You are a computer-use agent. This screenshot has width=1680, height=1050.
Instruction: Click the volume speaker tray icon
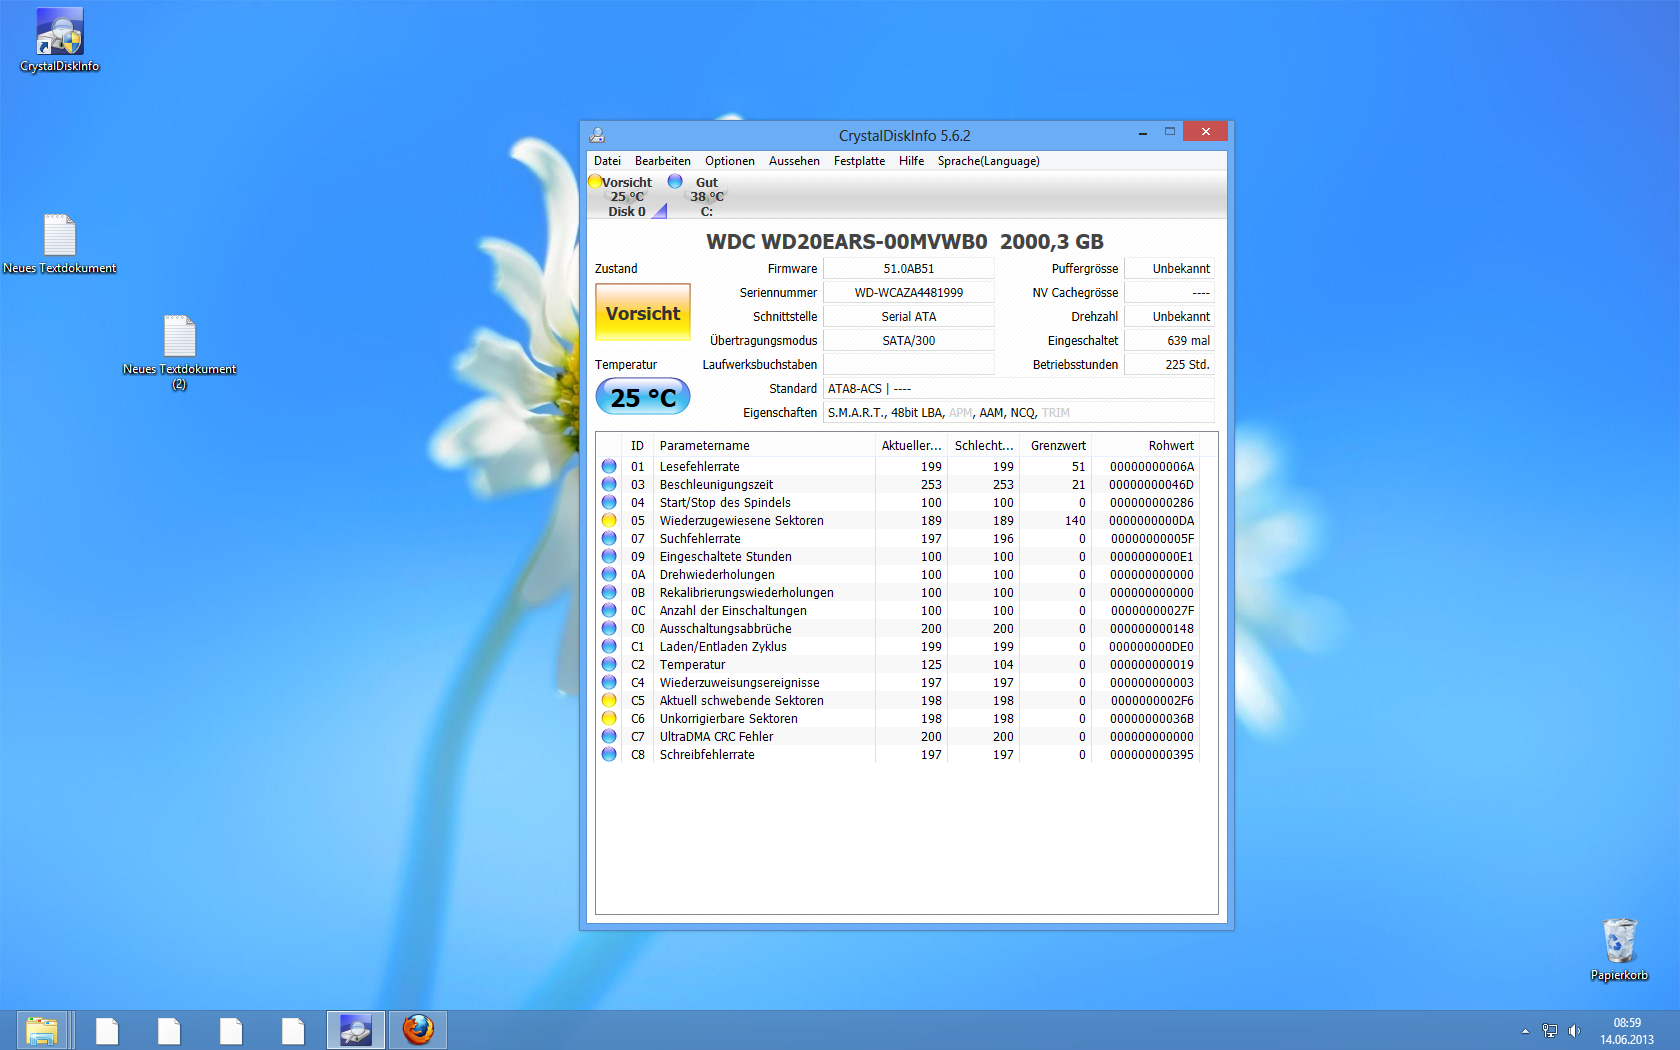(1575, 1031)
